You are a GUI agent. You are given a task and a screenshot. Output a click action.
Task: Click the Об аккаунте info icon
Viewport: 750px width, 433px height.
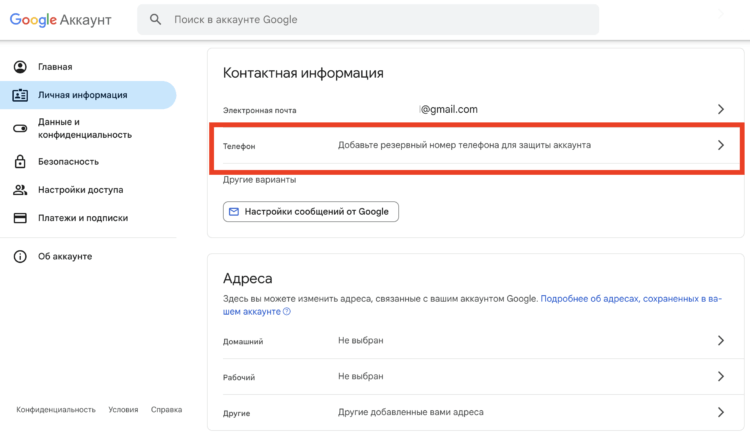pyautogui.click(x=20, y=256)
